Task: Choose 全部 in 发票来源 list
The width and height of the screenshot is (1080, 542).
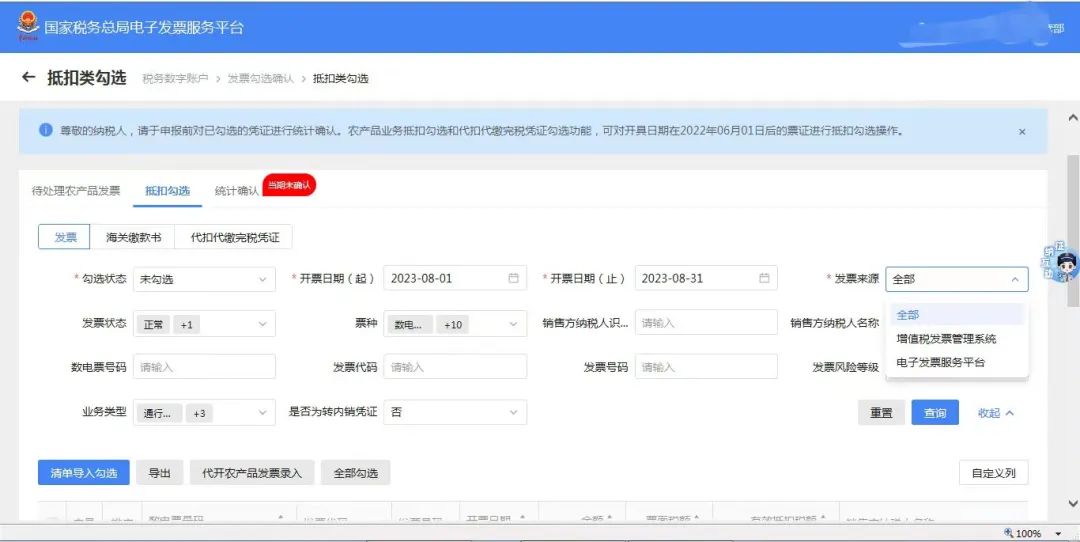Action: click(957, 315)
